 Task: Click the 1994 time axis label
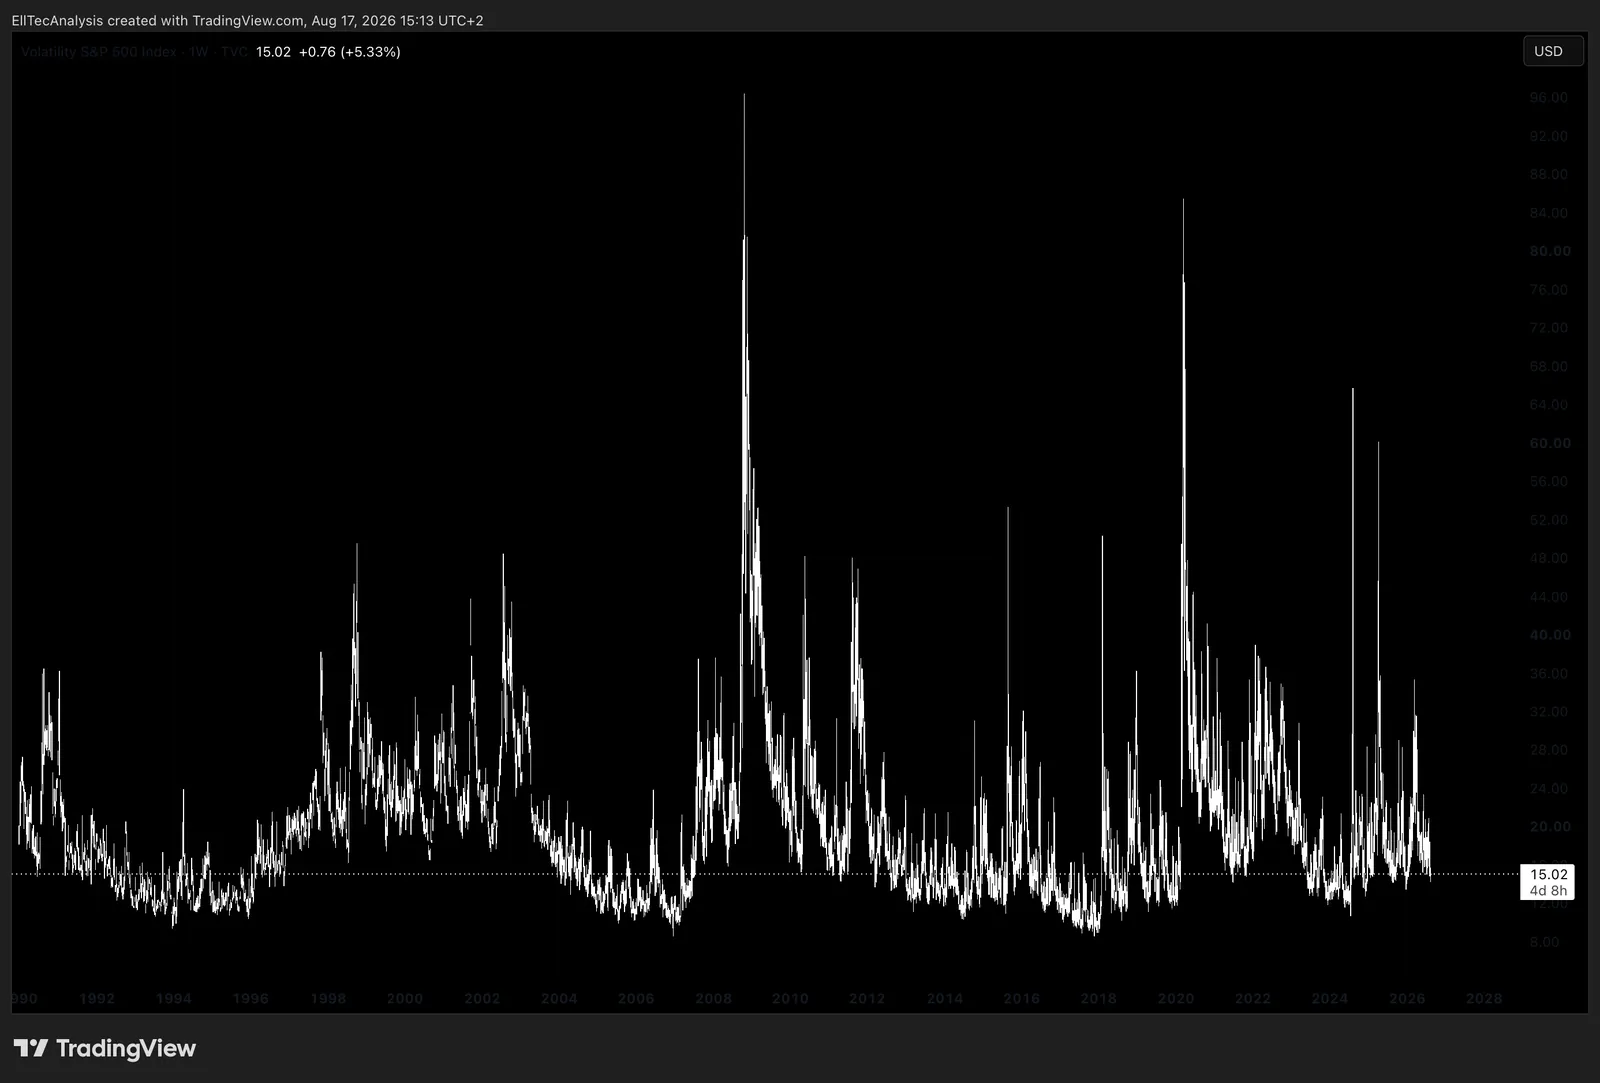(x=174, y=998)
